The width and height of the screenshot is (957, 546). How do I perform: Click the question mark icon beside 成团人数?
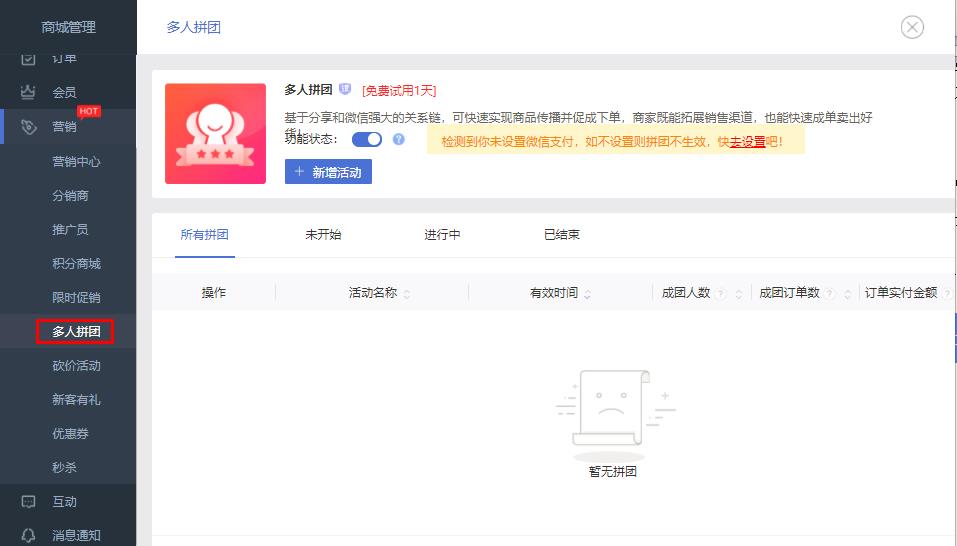pyautogui.click(x=721, y=293)
